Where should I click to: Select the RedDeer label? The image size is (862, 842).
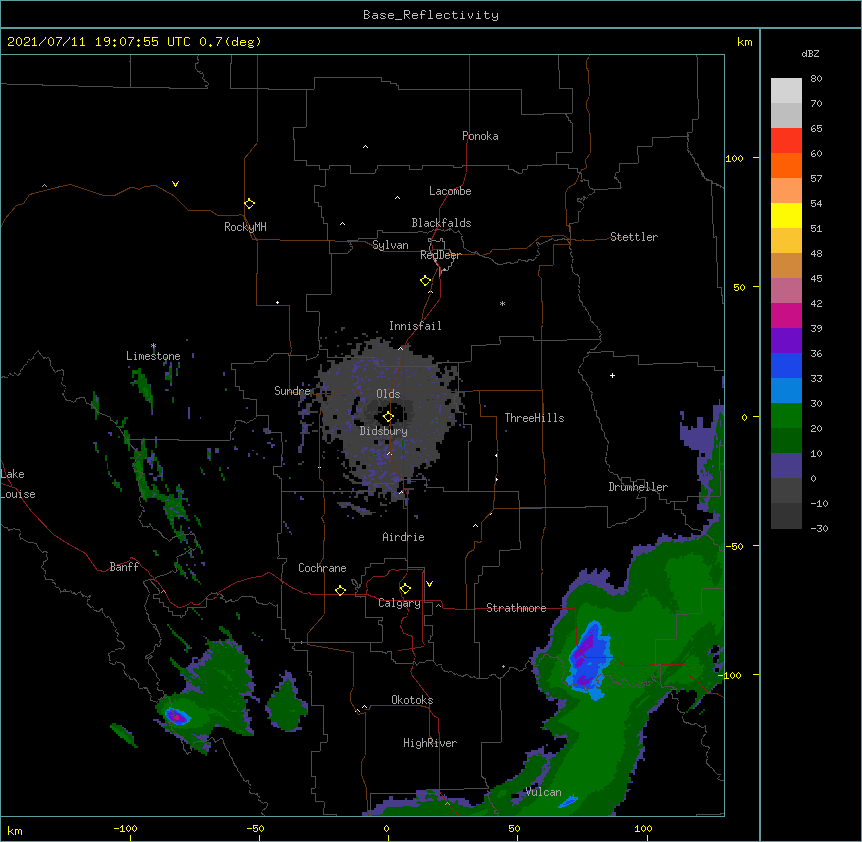[440, 255]
